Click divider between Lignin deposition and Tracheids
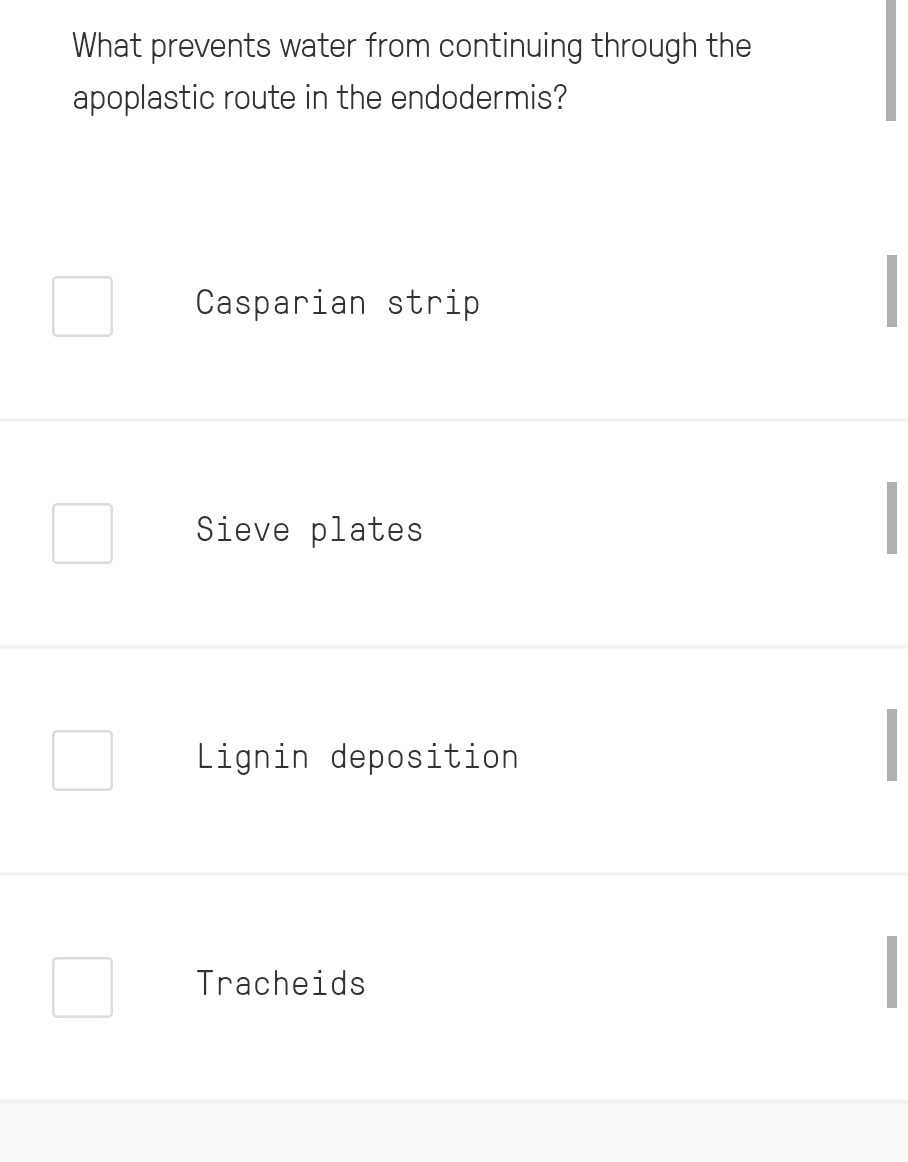This screenshot has height=1162, width=908. pos(454,874)
